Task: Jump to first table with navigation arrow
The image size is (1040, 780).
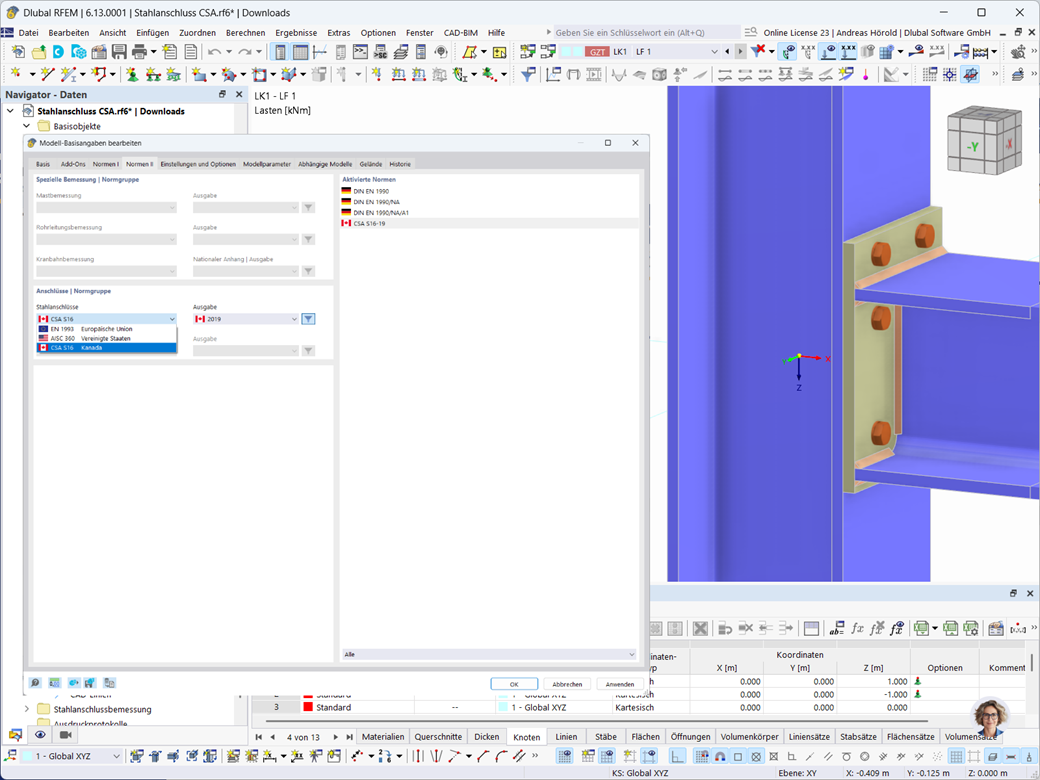Action: (259, 737)
